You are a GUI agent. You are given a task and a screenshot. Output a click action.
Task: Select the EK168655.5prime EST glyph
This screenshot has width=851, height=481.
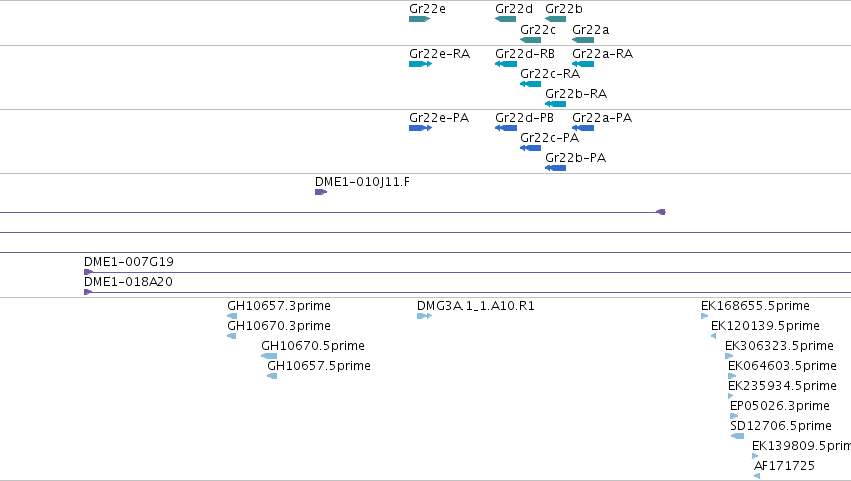pos(704,316)
